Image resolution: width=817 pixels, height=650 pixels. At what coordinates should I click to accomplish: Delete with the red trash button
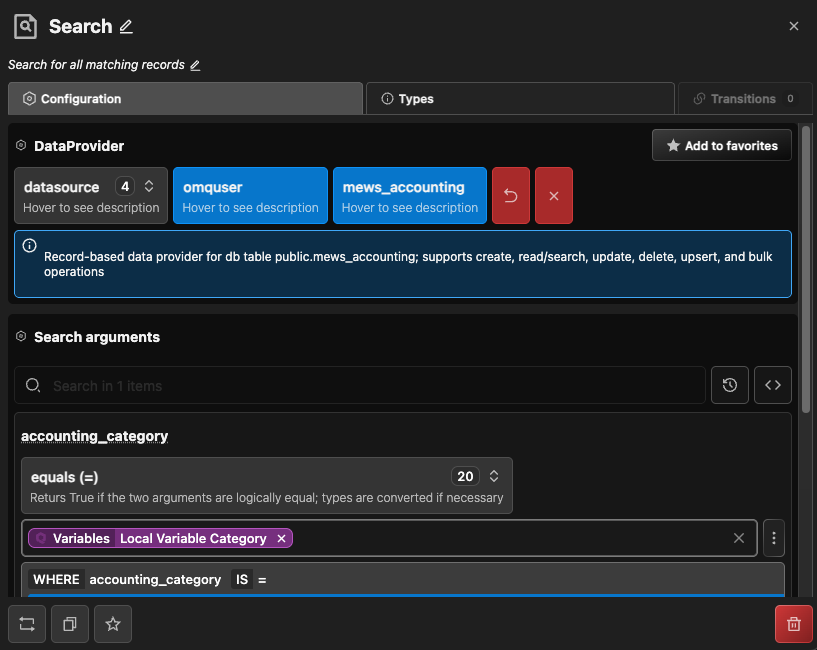(794, 624)
